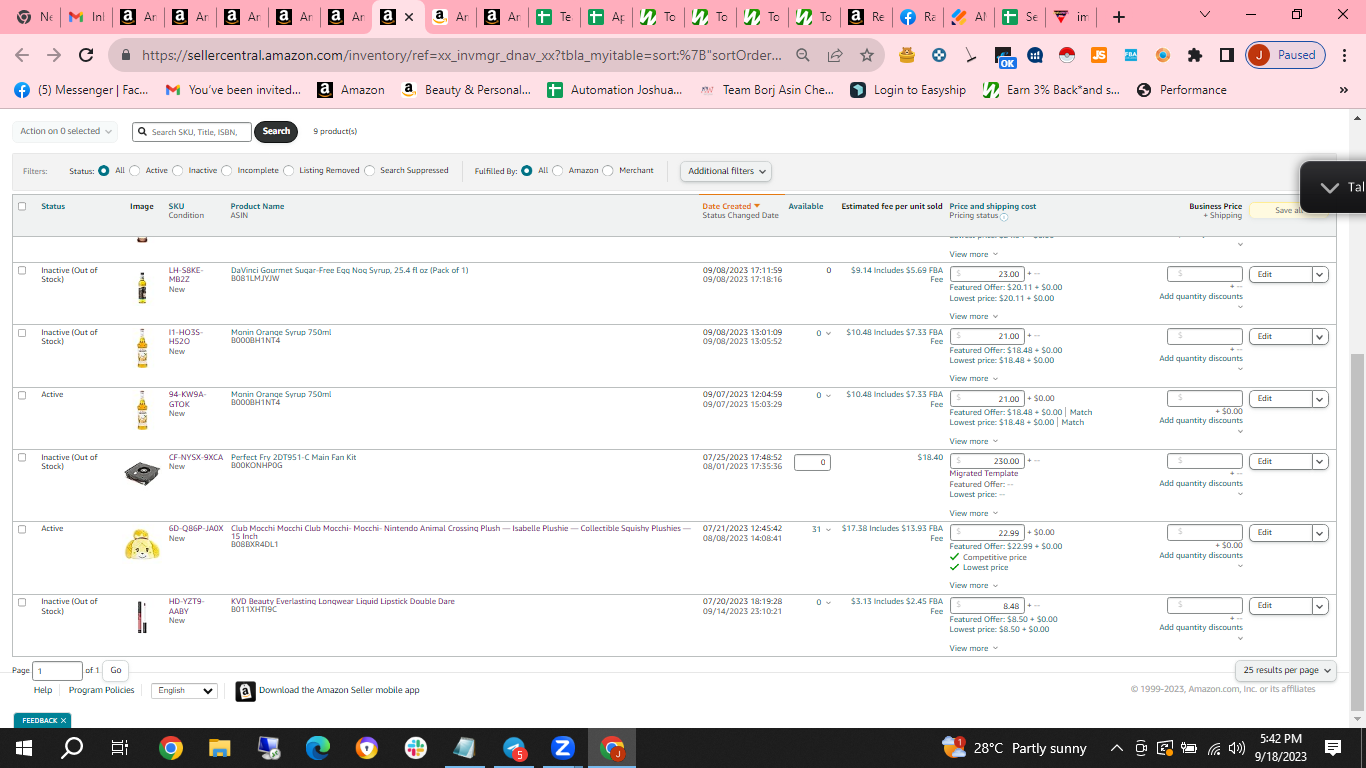Check the KVD Beauty Liquid Lipstick row
This screenshot has width=1366, height=768.
(x=22, y=602)
